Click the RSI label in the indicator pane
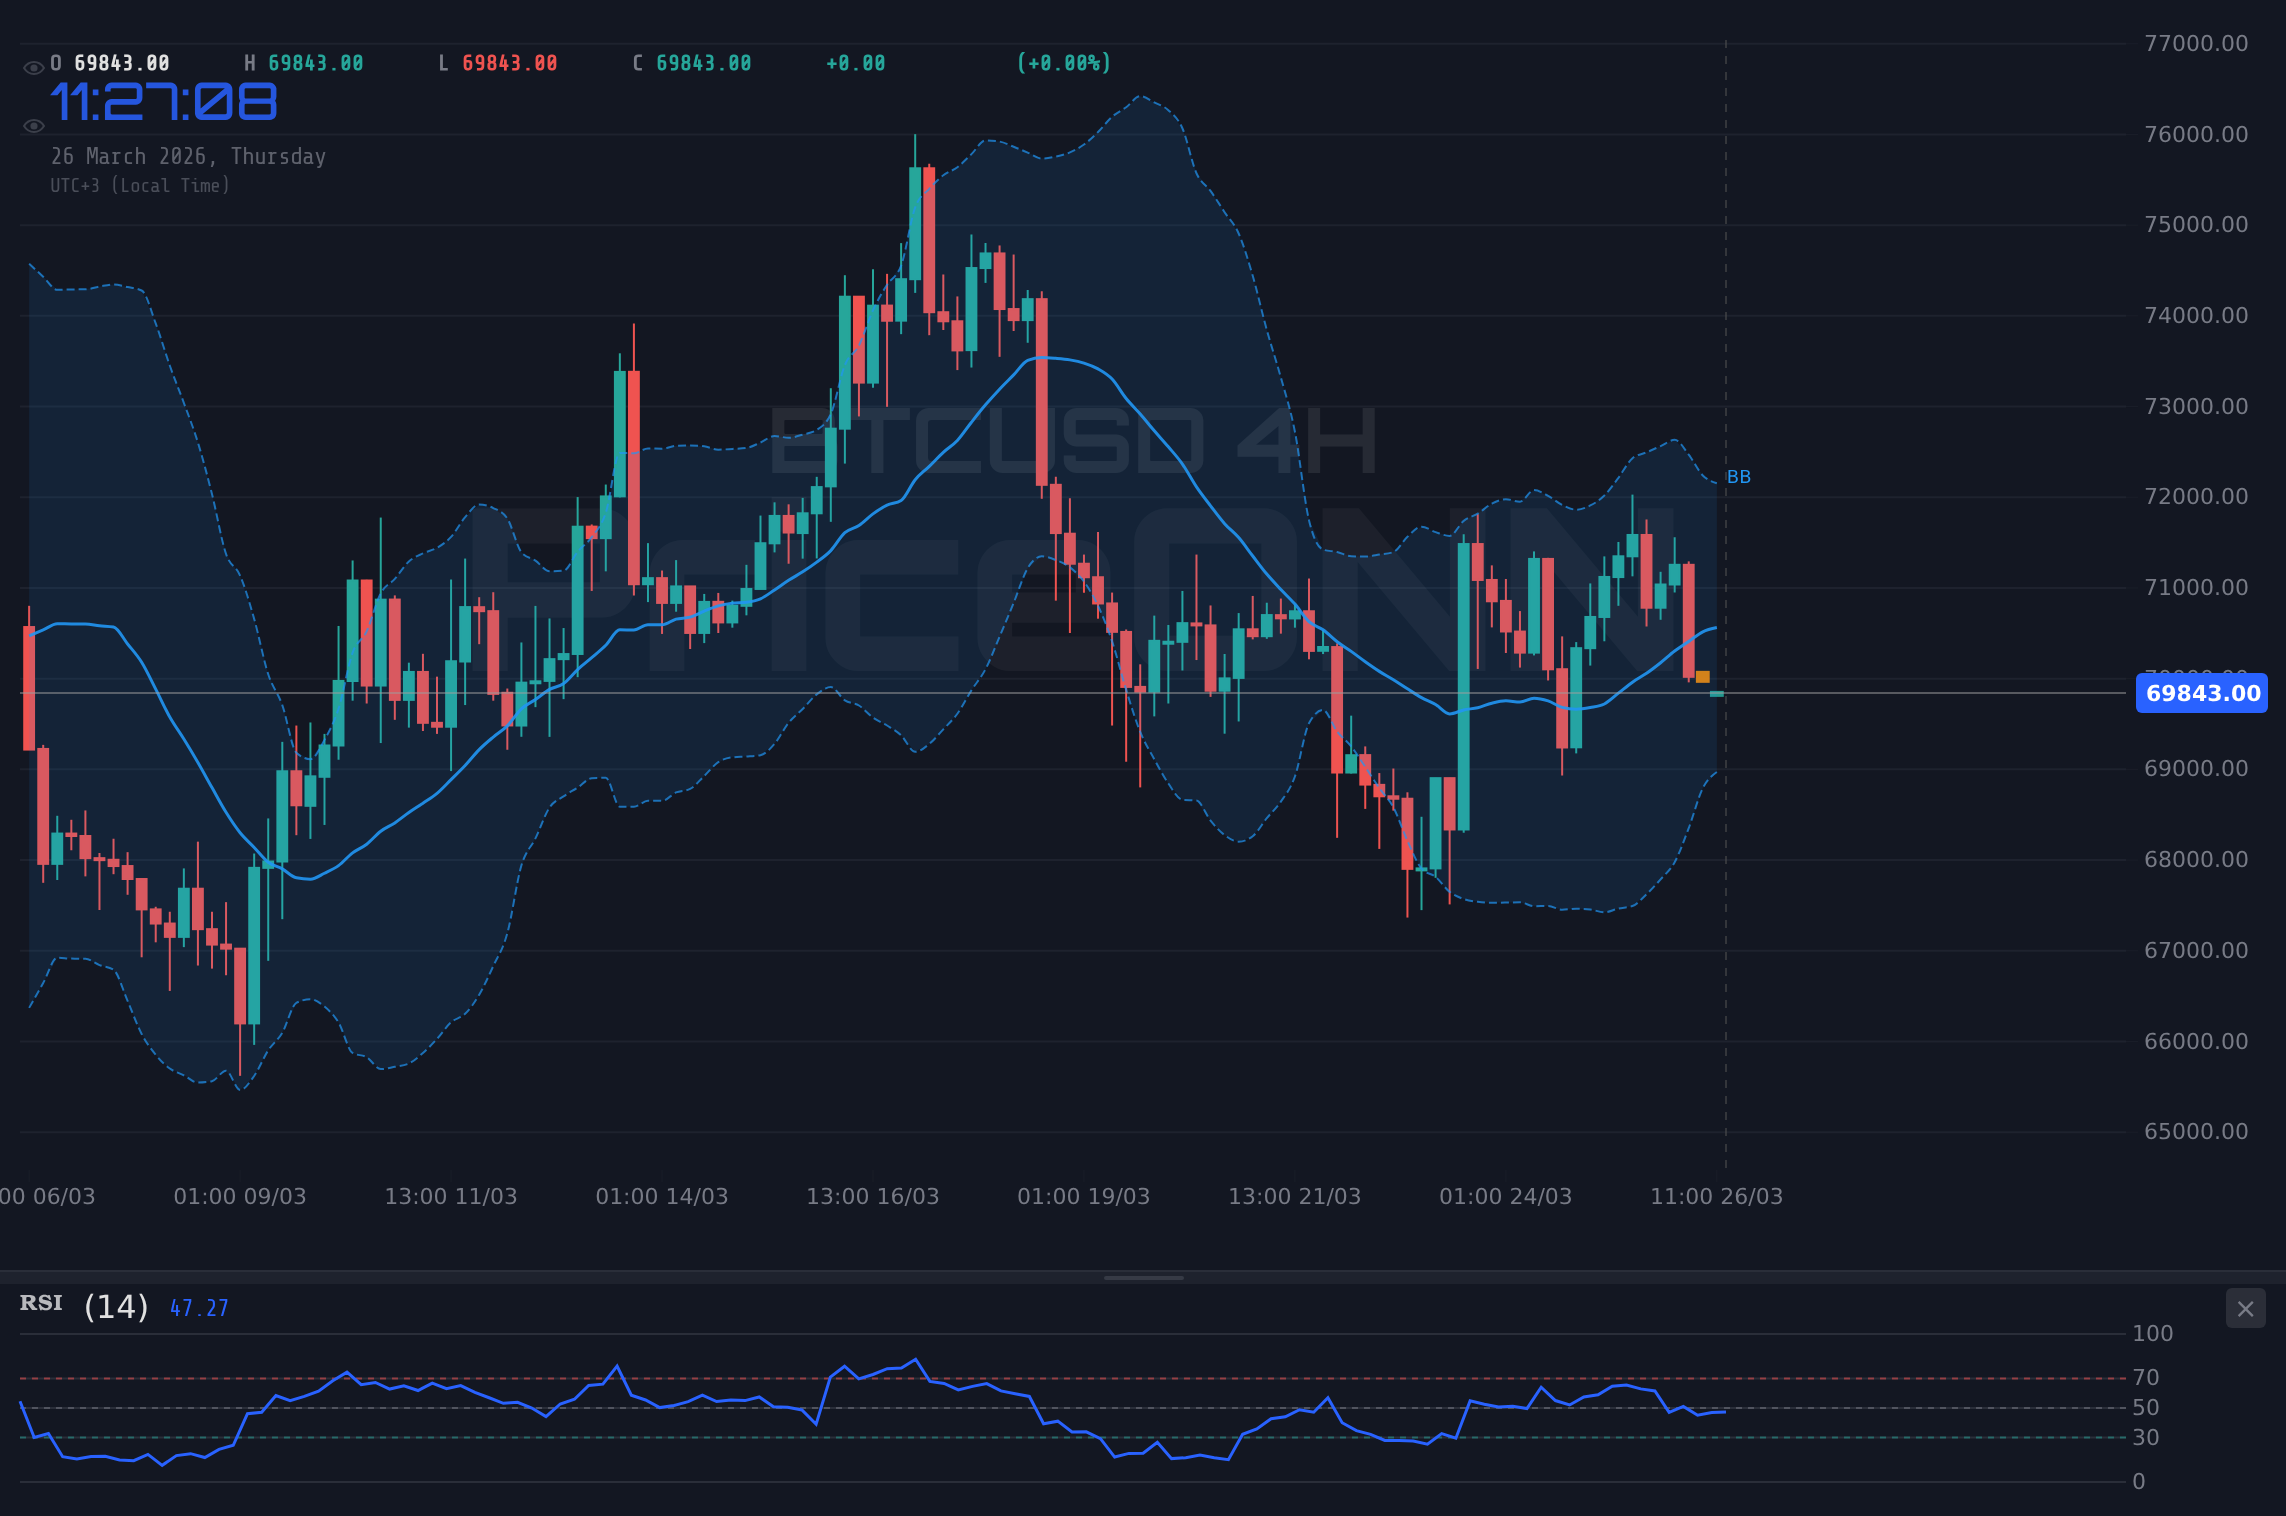 40,1304
